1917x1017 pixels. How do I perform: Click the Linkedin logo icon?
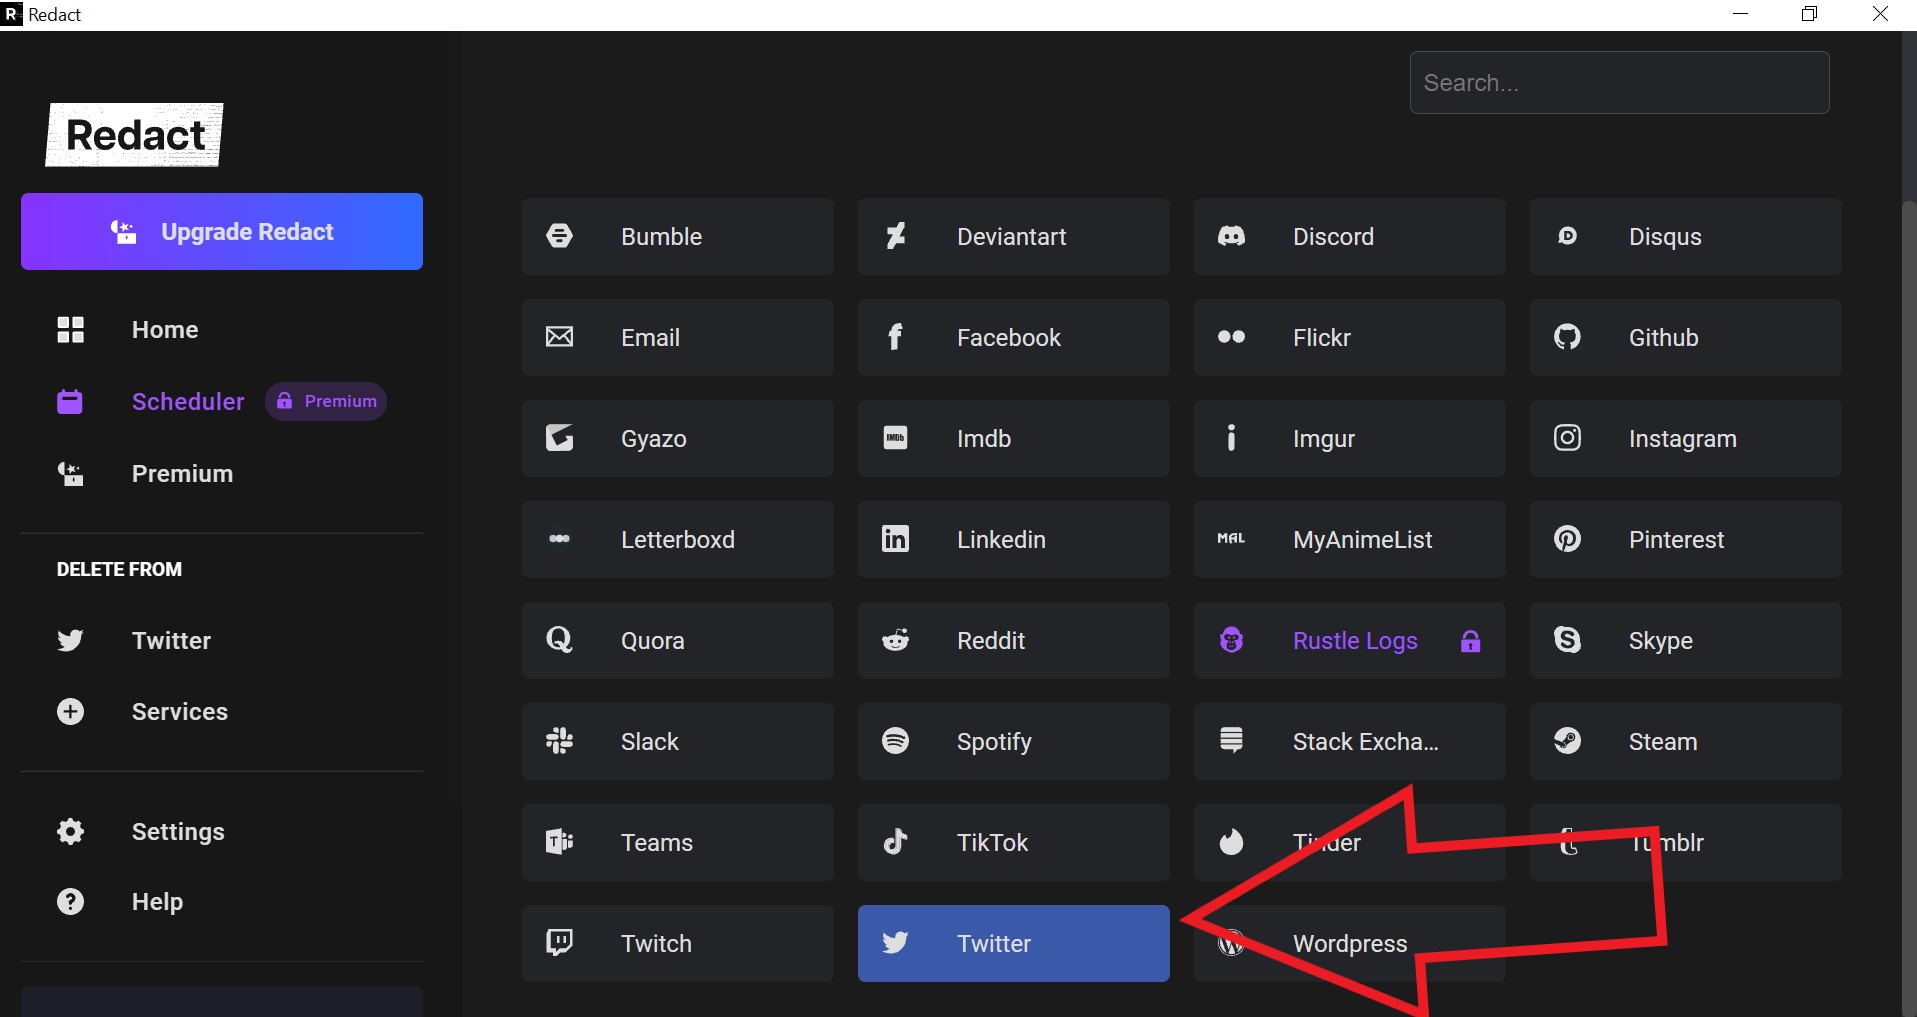[x=896, y=539]
